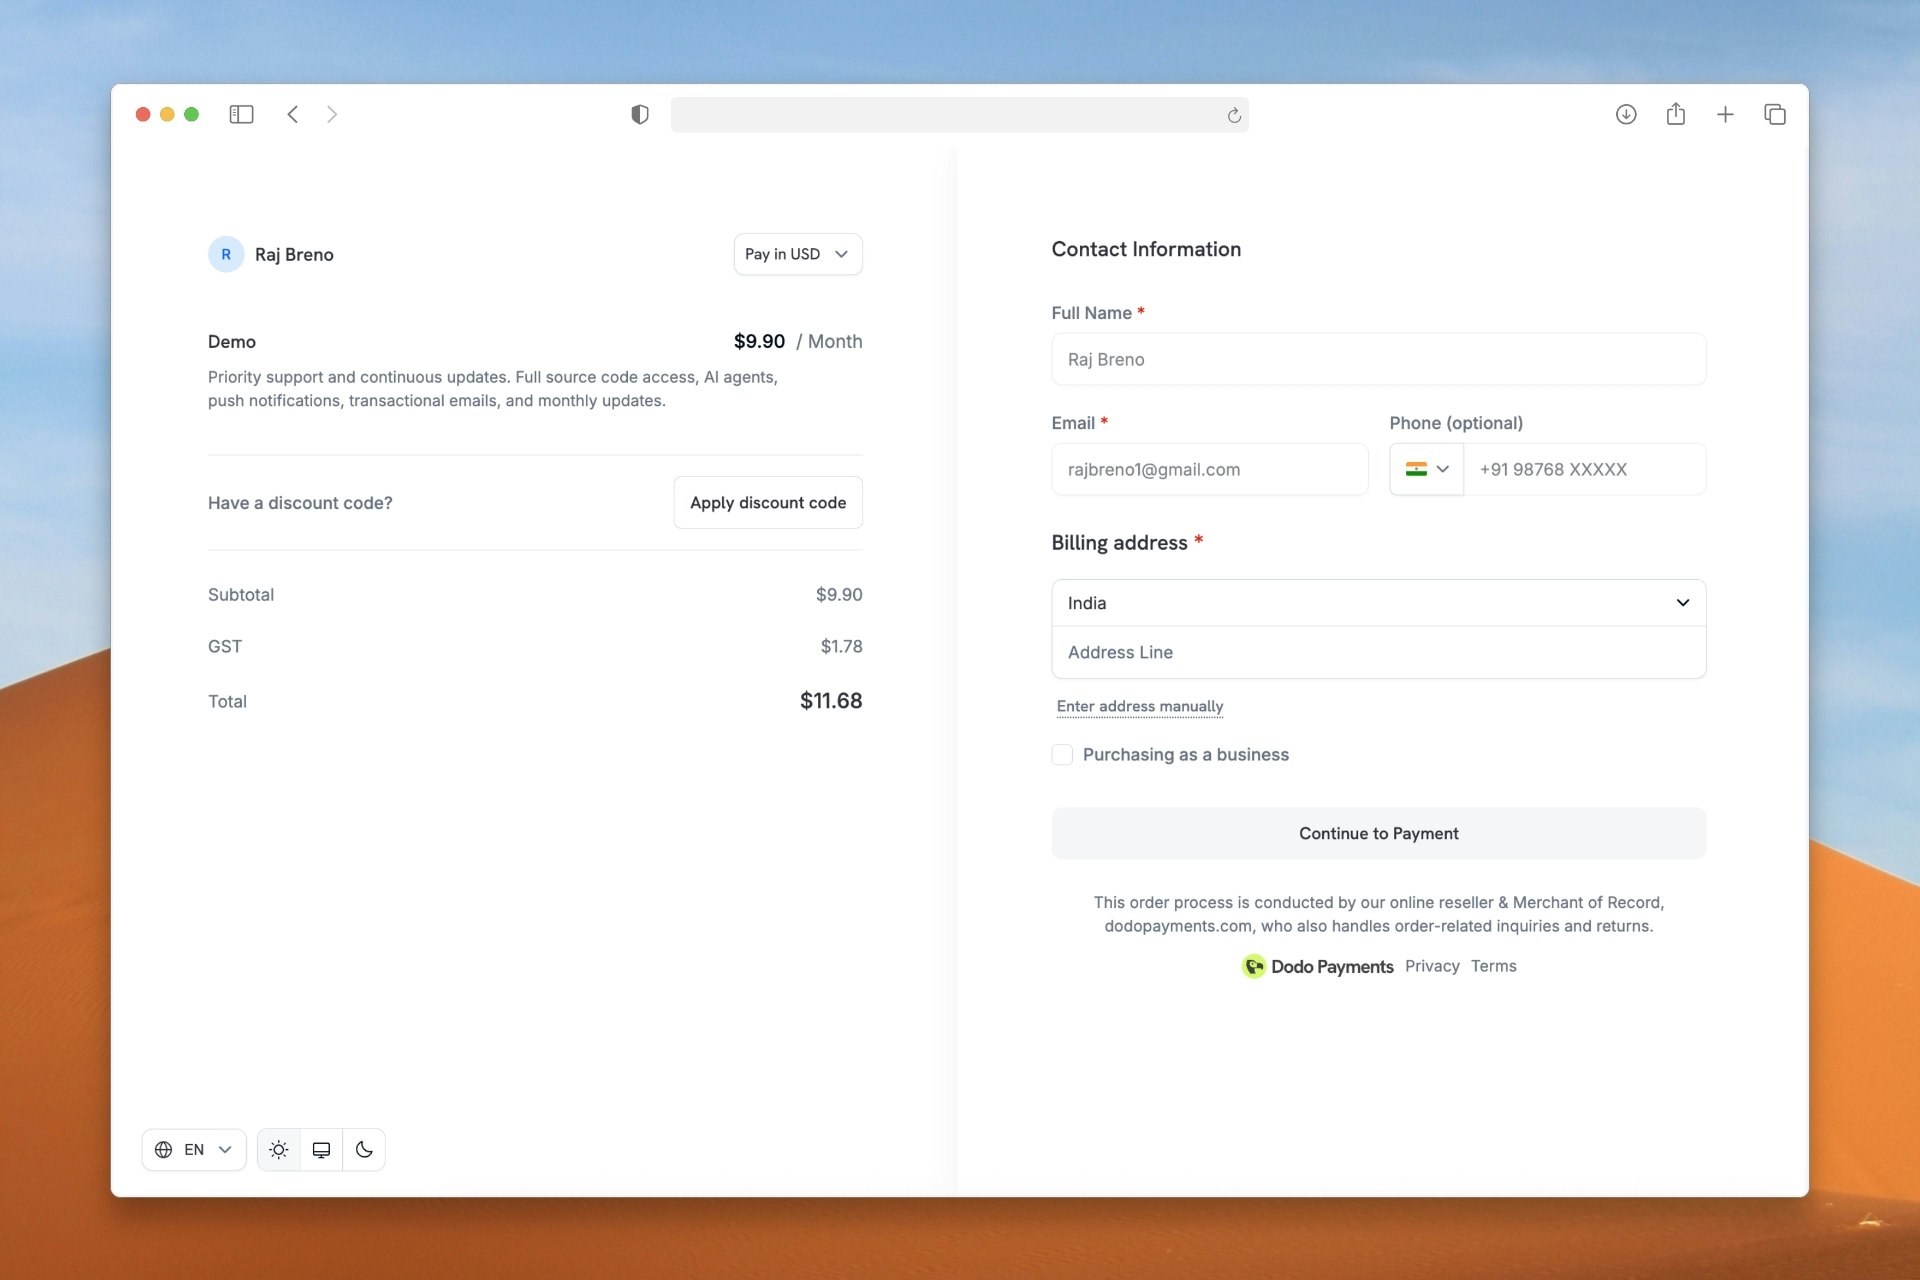This screenshot has height=1280, width=1920.
Task: Click the Enter address manually link
Action: 1139,707
